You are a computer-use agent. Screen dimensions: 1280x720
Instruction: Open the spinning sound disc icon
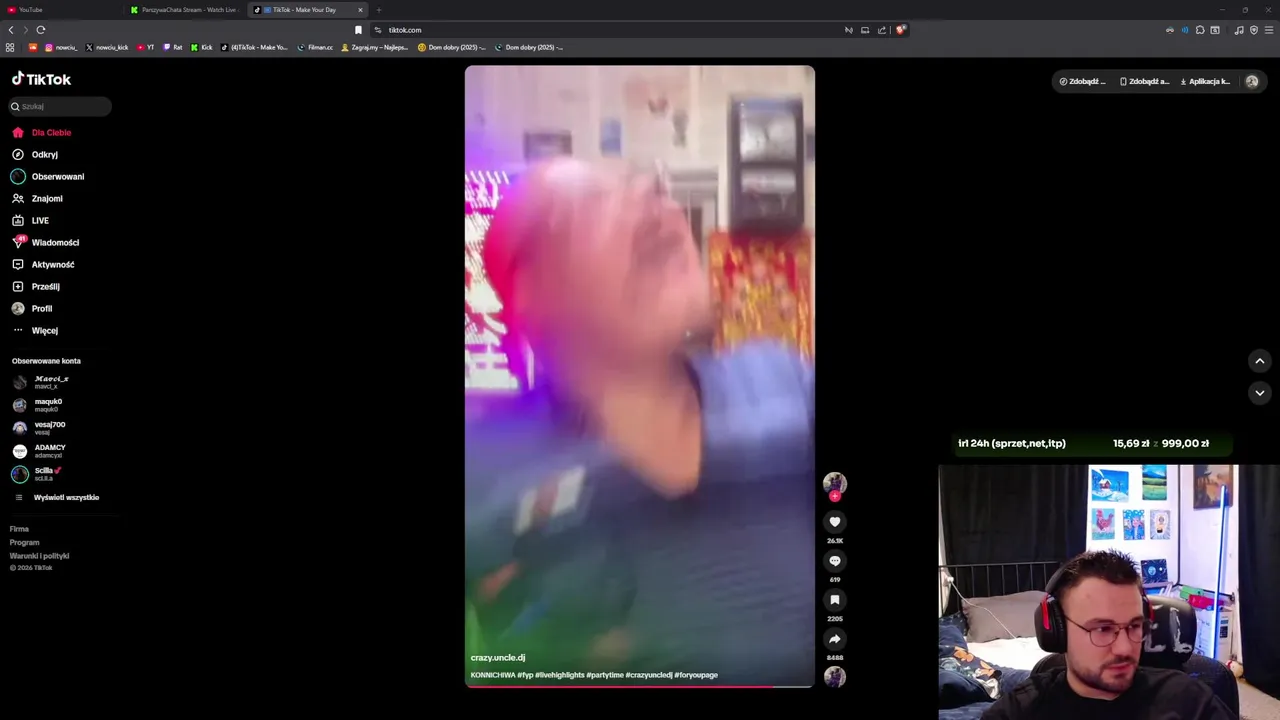[x=835, y=677]
